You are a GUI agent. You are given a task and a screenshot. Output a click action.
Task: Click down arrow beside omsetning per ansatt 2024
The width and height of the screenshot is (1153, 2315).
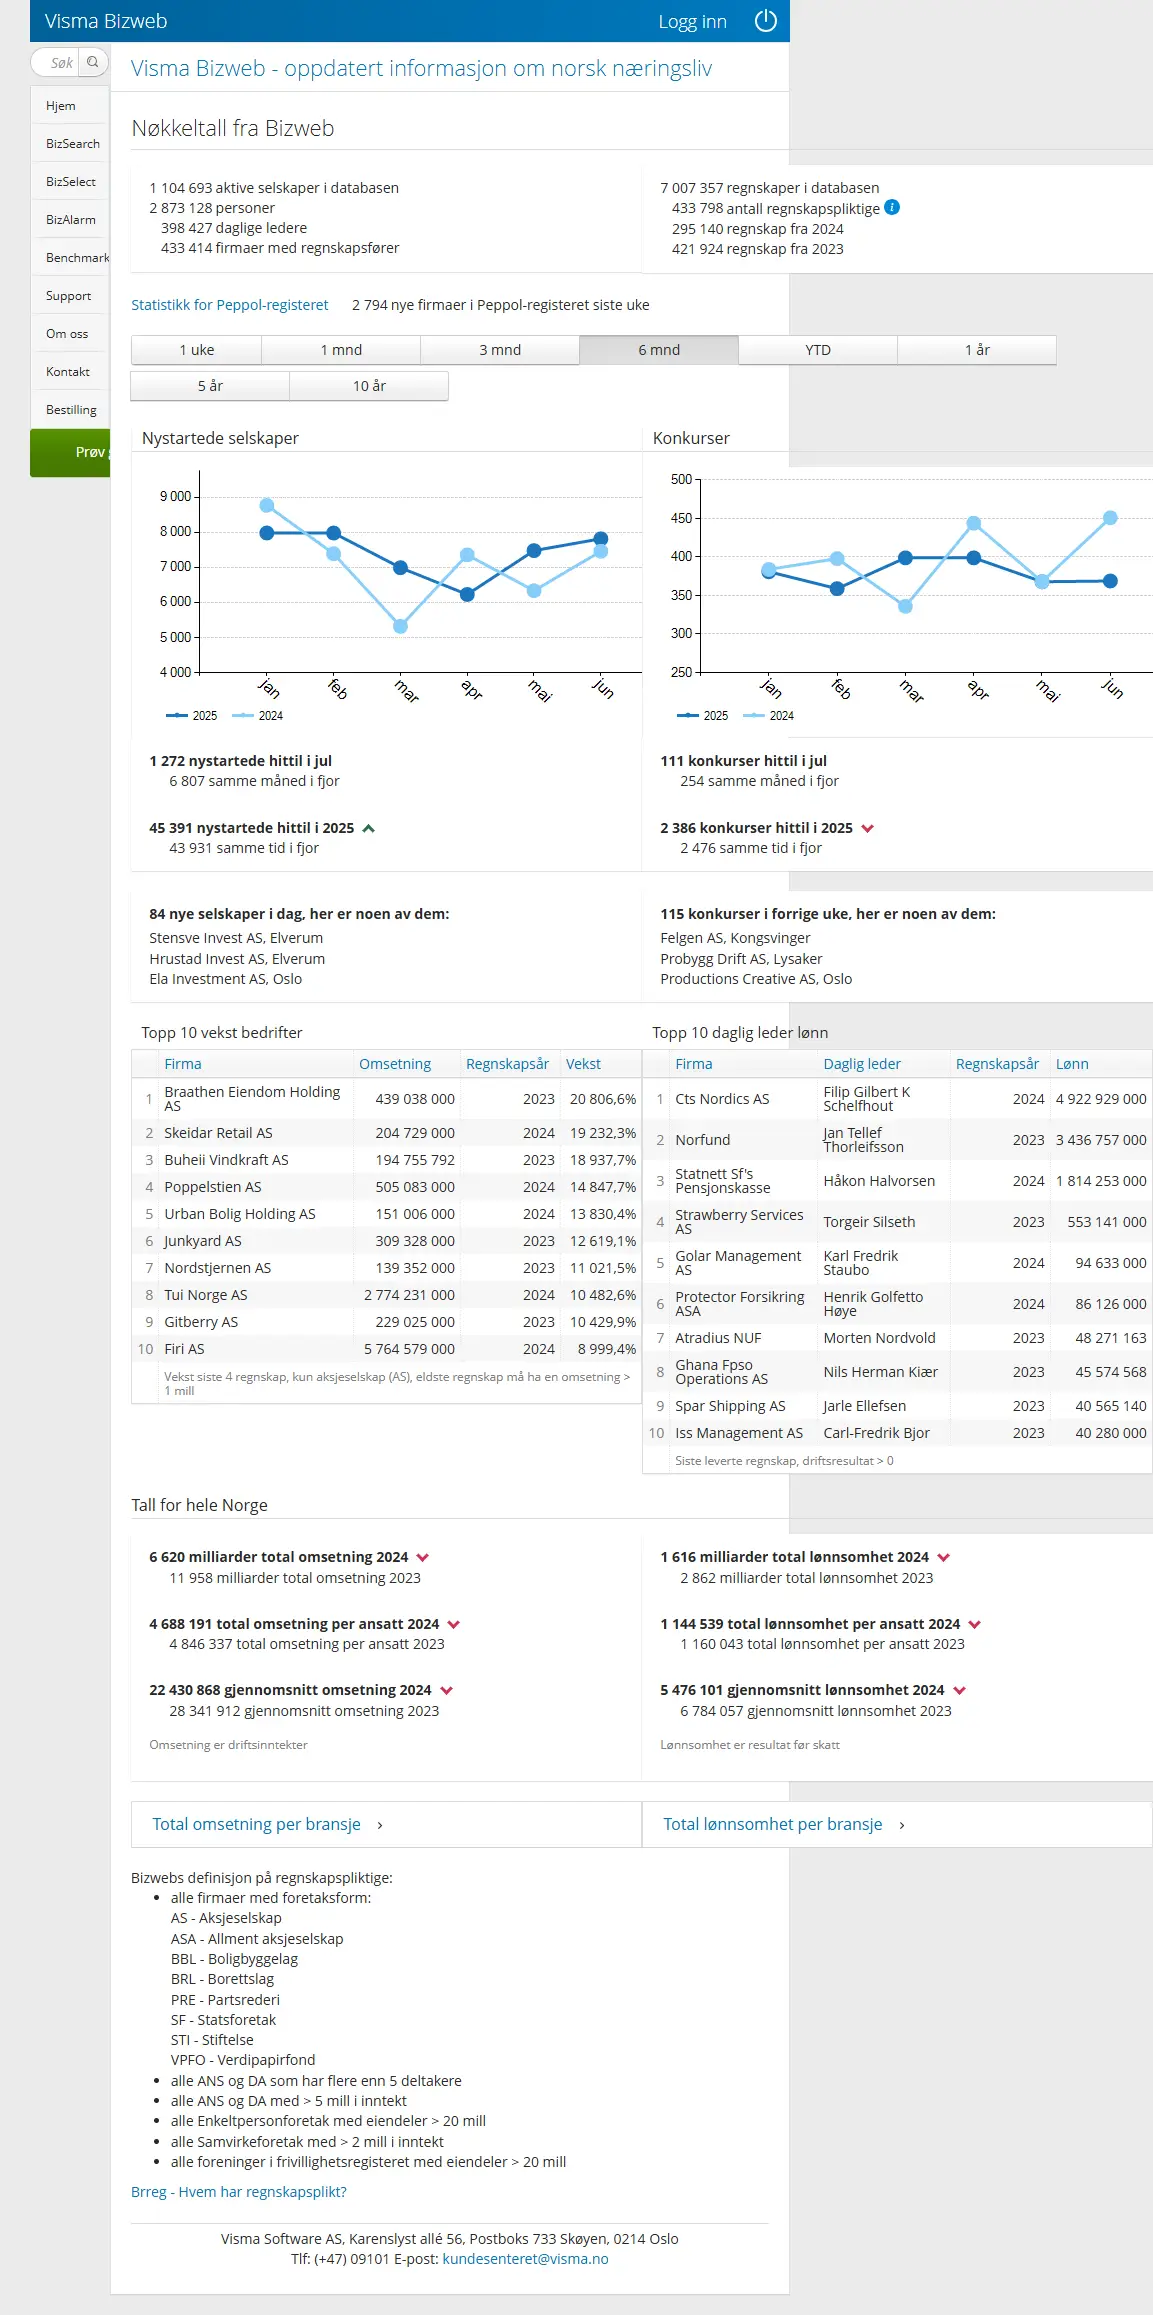click(x=454, y=1624)
